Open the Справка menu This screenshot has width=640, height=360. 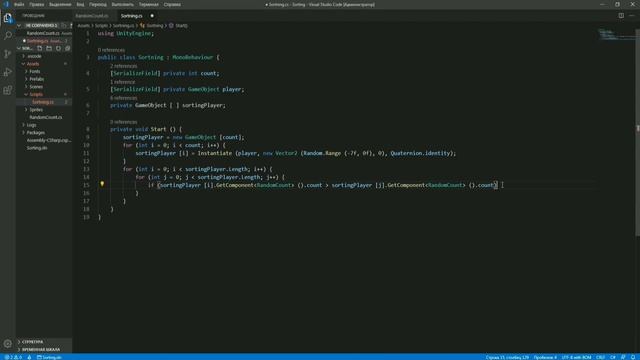172,4
